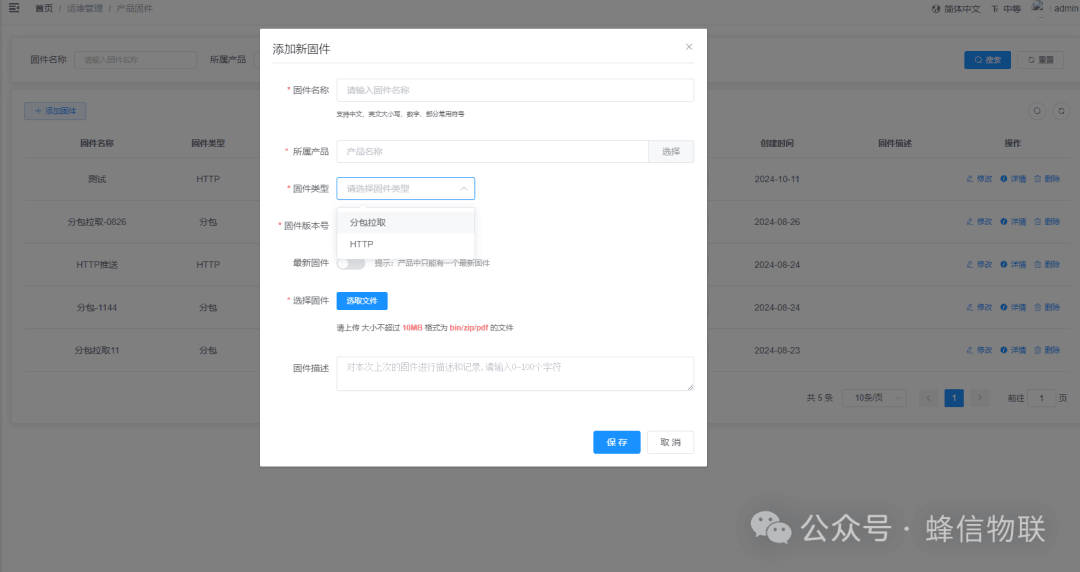This screenshot has height=572, width=1080.
Task: Open 详情 for the 测试 row
Action: click(x=1013, y=179)
